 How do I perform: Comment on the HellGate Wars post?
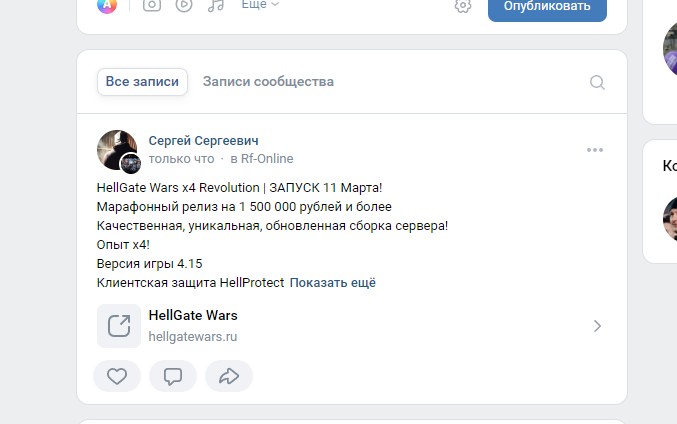pos(173,376)
